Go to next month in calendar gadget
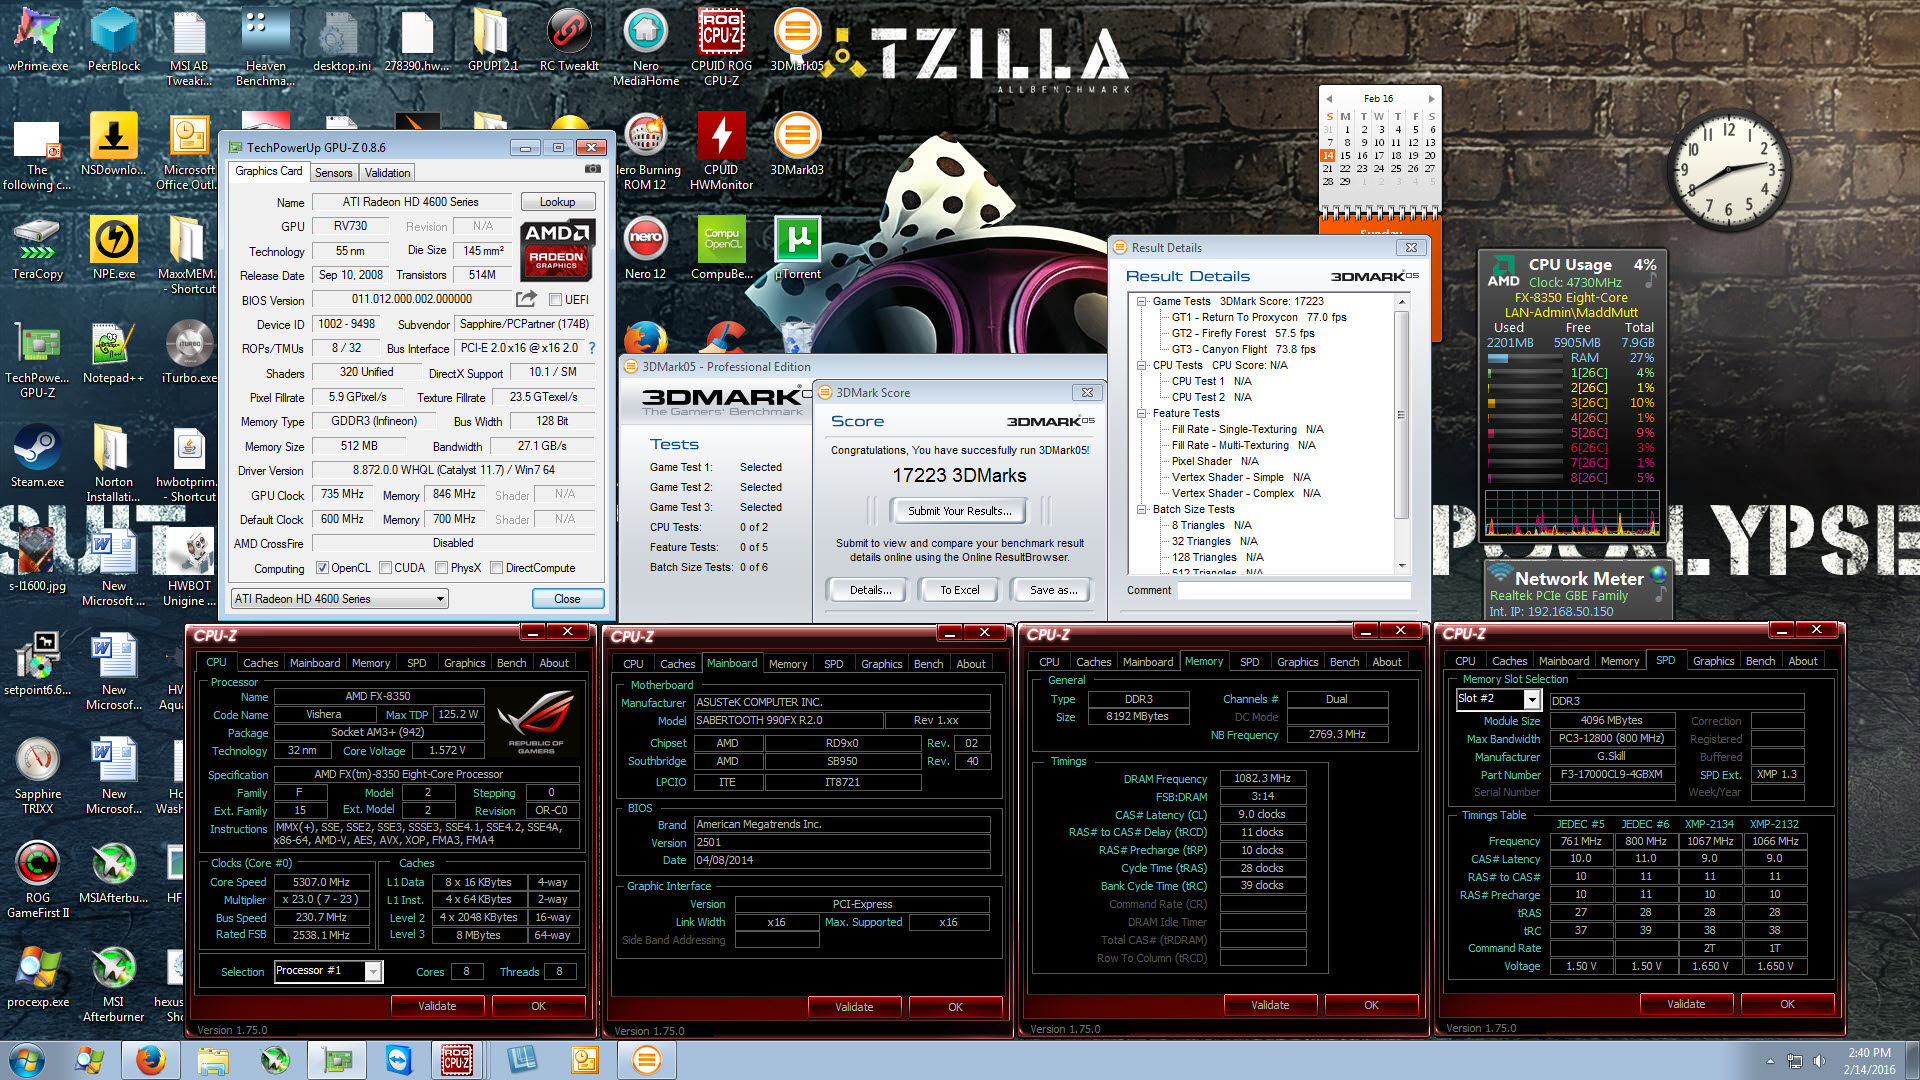 pyautogui.click(x=1431, y=99)
